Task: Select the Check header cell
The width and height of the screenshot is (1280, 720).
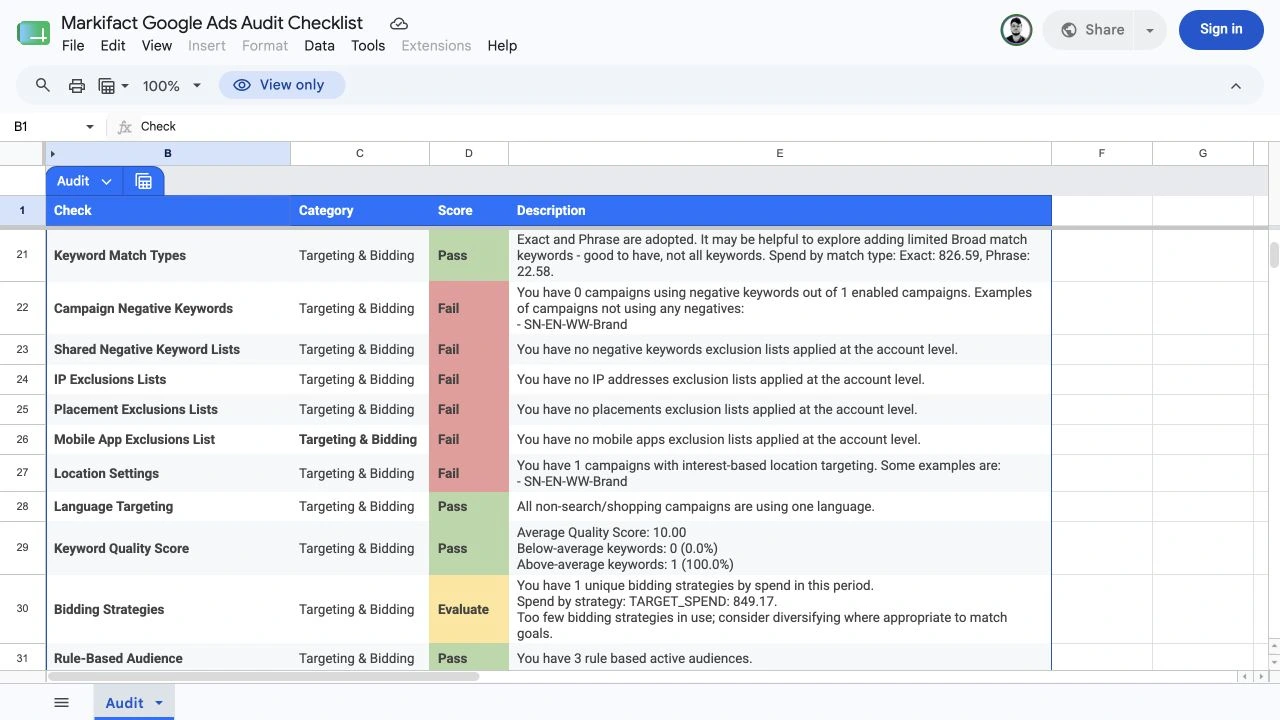Action: (168, 211)
